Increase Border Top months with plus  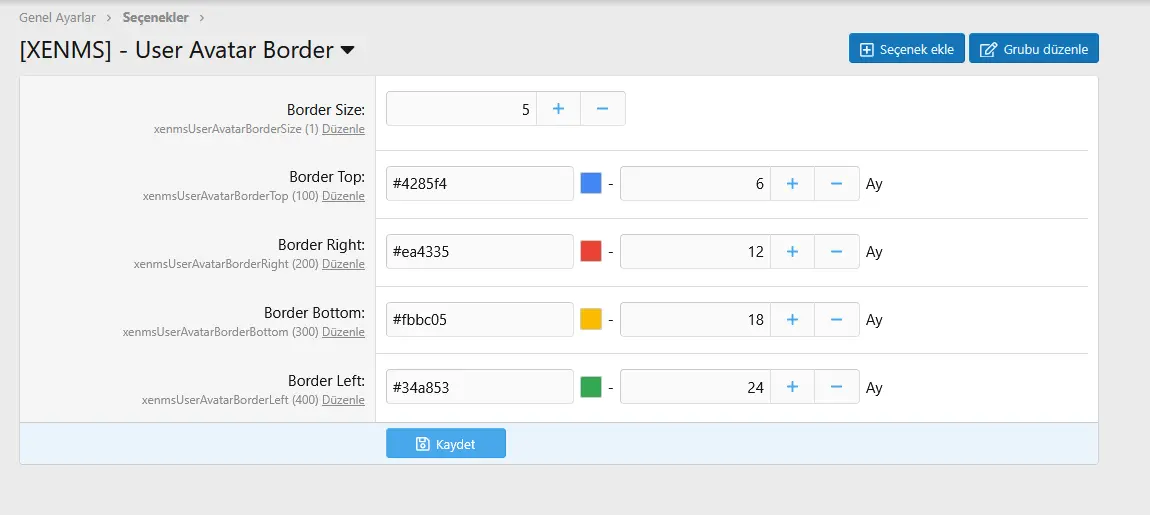pos(792,183)
